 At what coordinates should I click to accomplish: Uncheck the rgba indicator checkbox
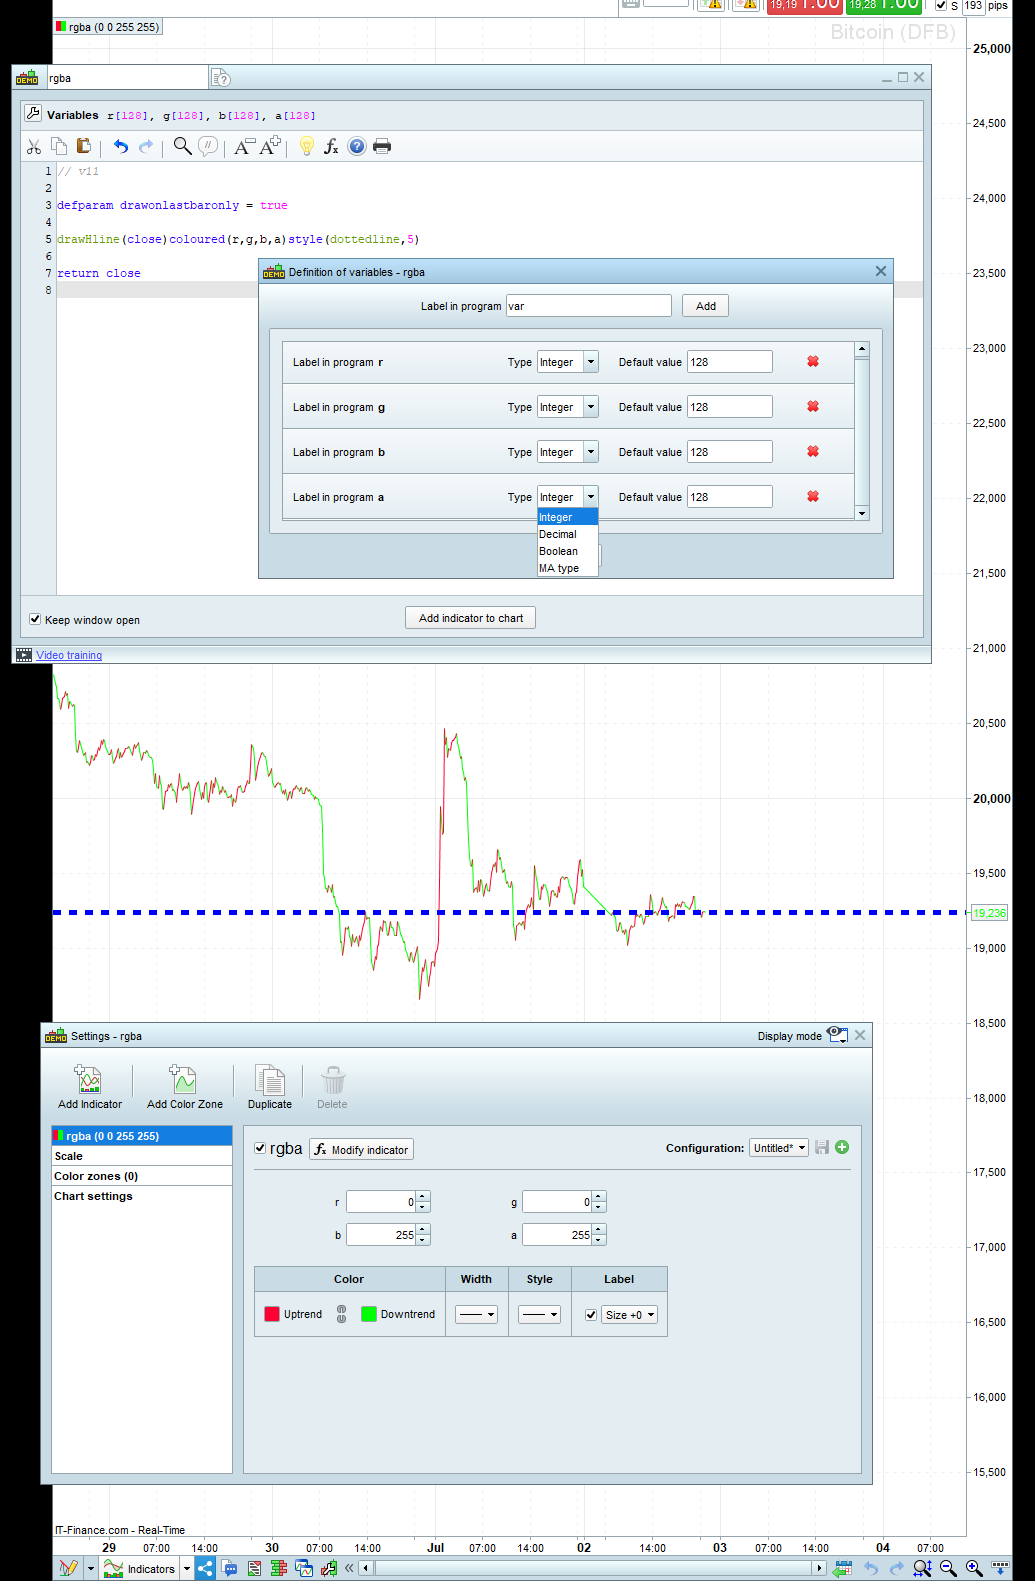point(260,1148)
